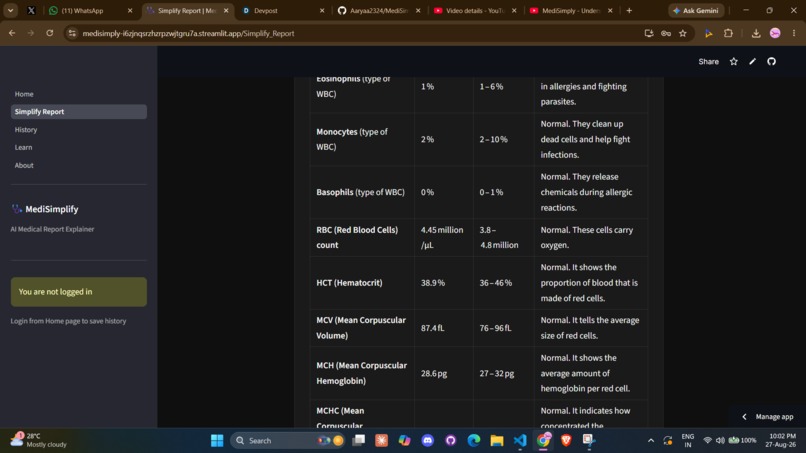The width and height of the screenshot is (806, 453).
Task: Open the tab search dropdown arrow
Action: coord(10,10)
